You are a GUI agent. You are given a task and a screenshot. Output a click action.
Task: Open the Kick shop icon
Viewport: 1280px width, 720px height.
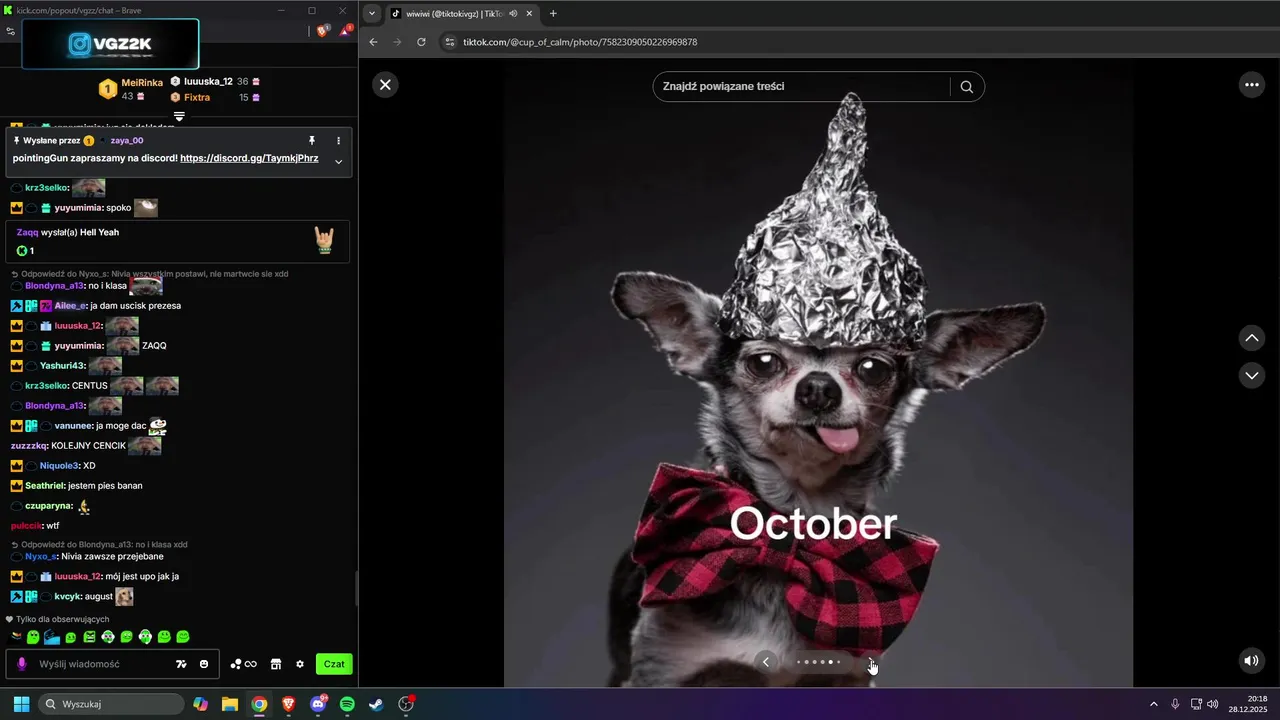[x=276, y=664]
